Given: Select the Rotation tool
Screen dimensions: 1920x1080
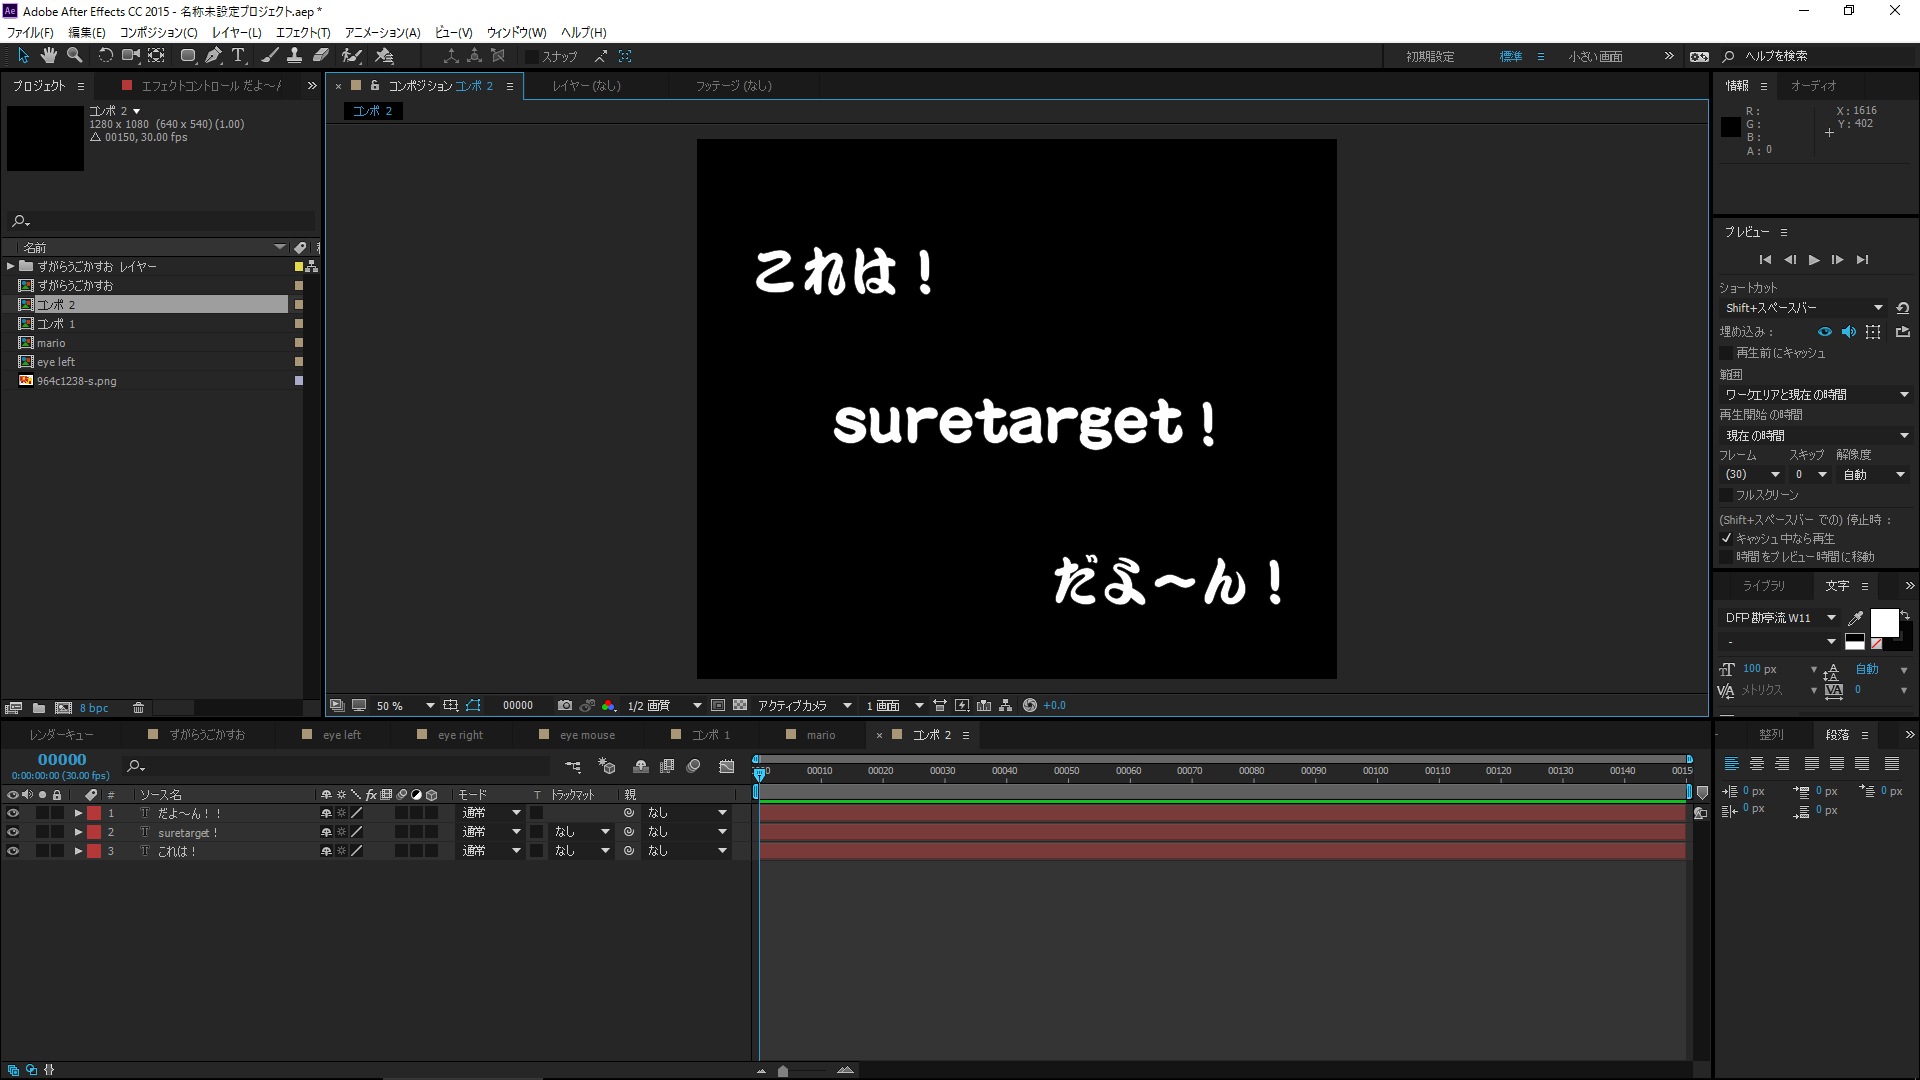Looking at the screenshot, I should (105, 56).
